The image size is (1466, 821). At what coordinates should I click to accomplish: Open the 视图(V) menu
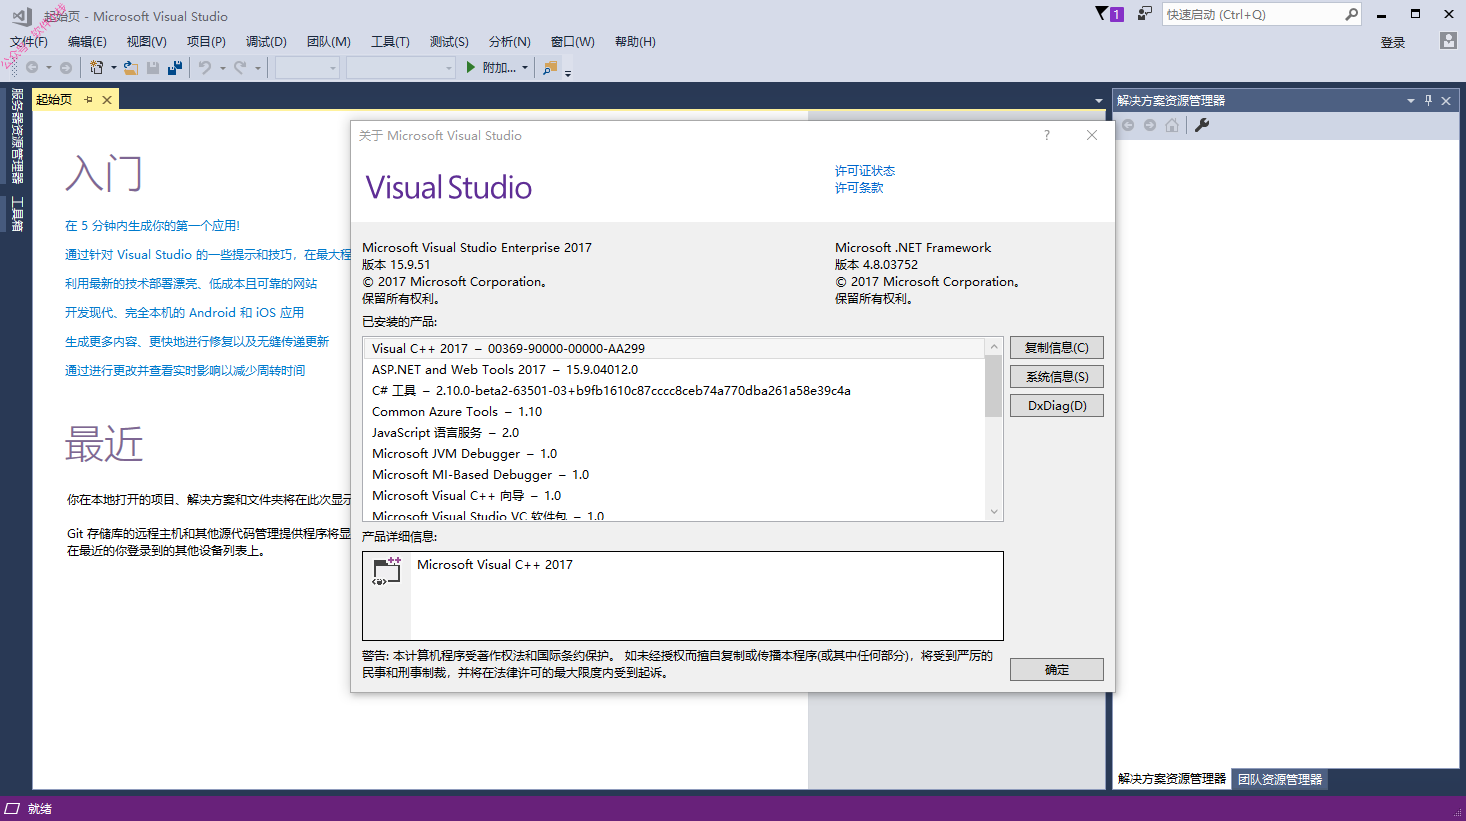click(146, 42)
